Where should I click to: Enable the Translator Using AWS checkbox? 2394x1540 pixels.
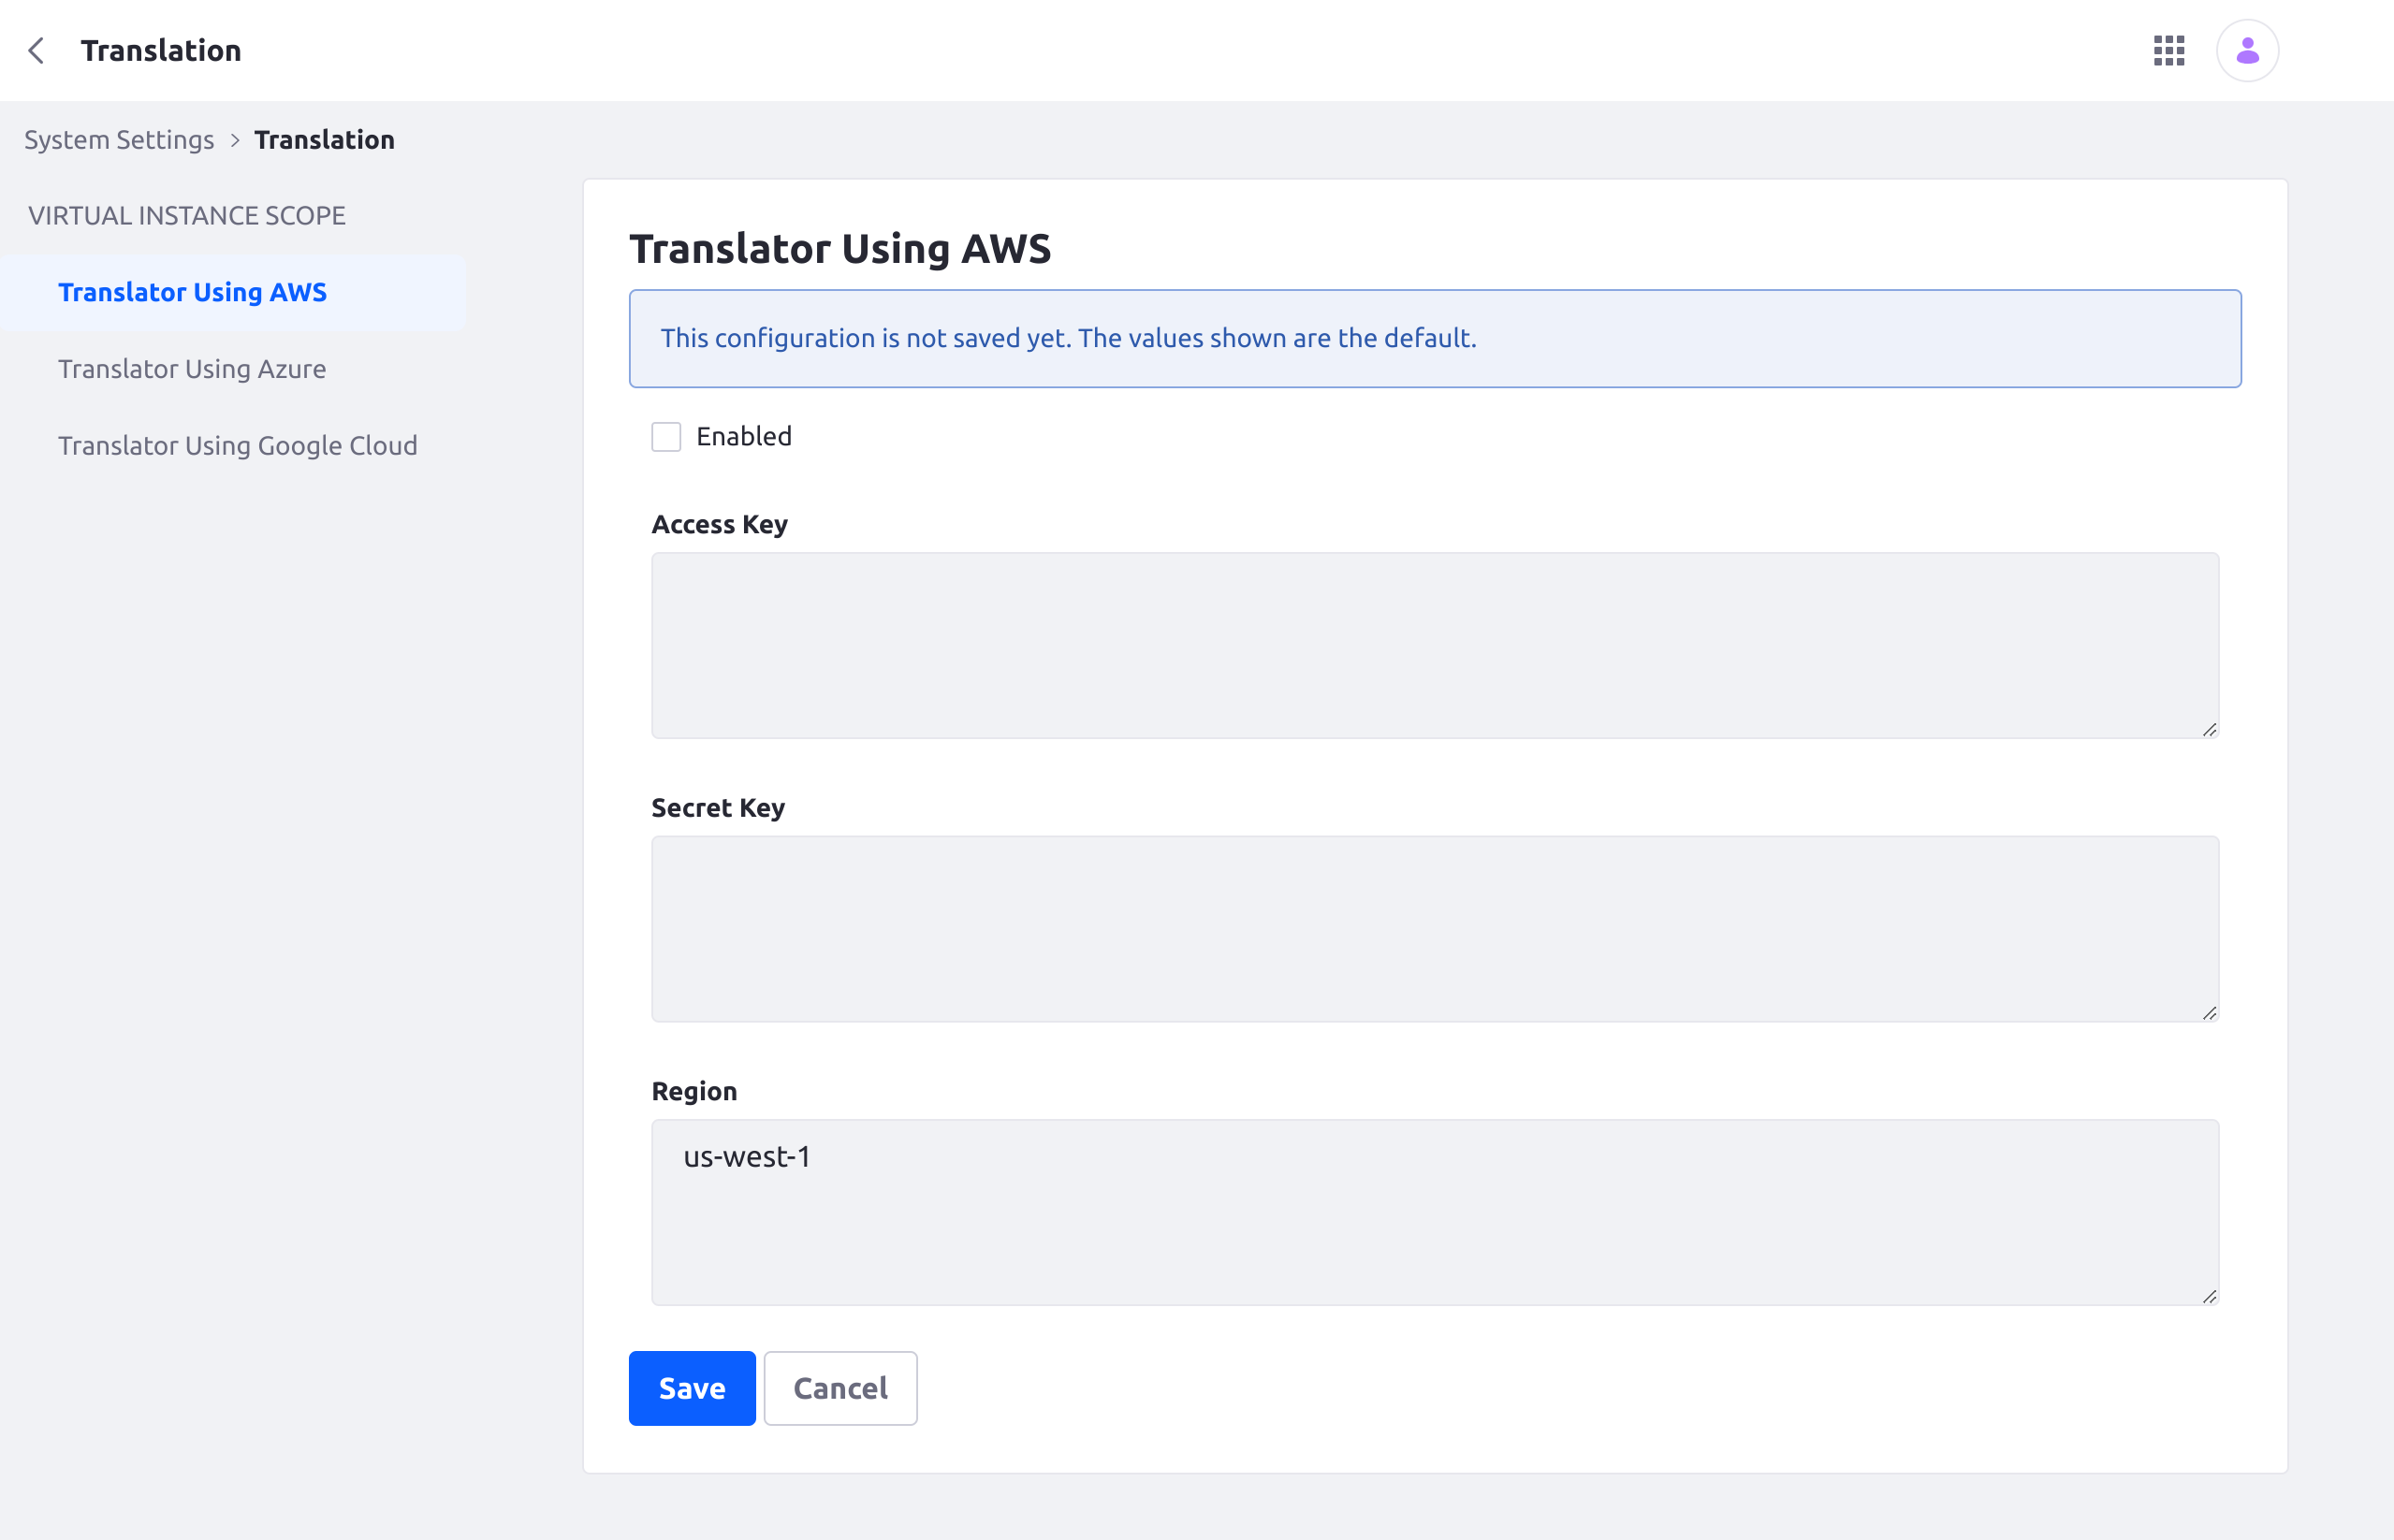[x=666, y=436]
